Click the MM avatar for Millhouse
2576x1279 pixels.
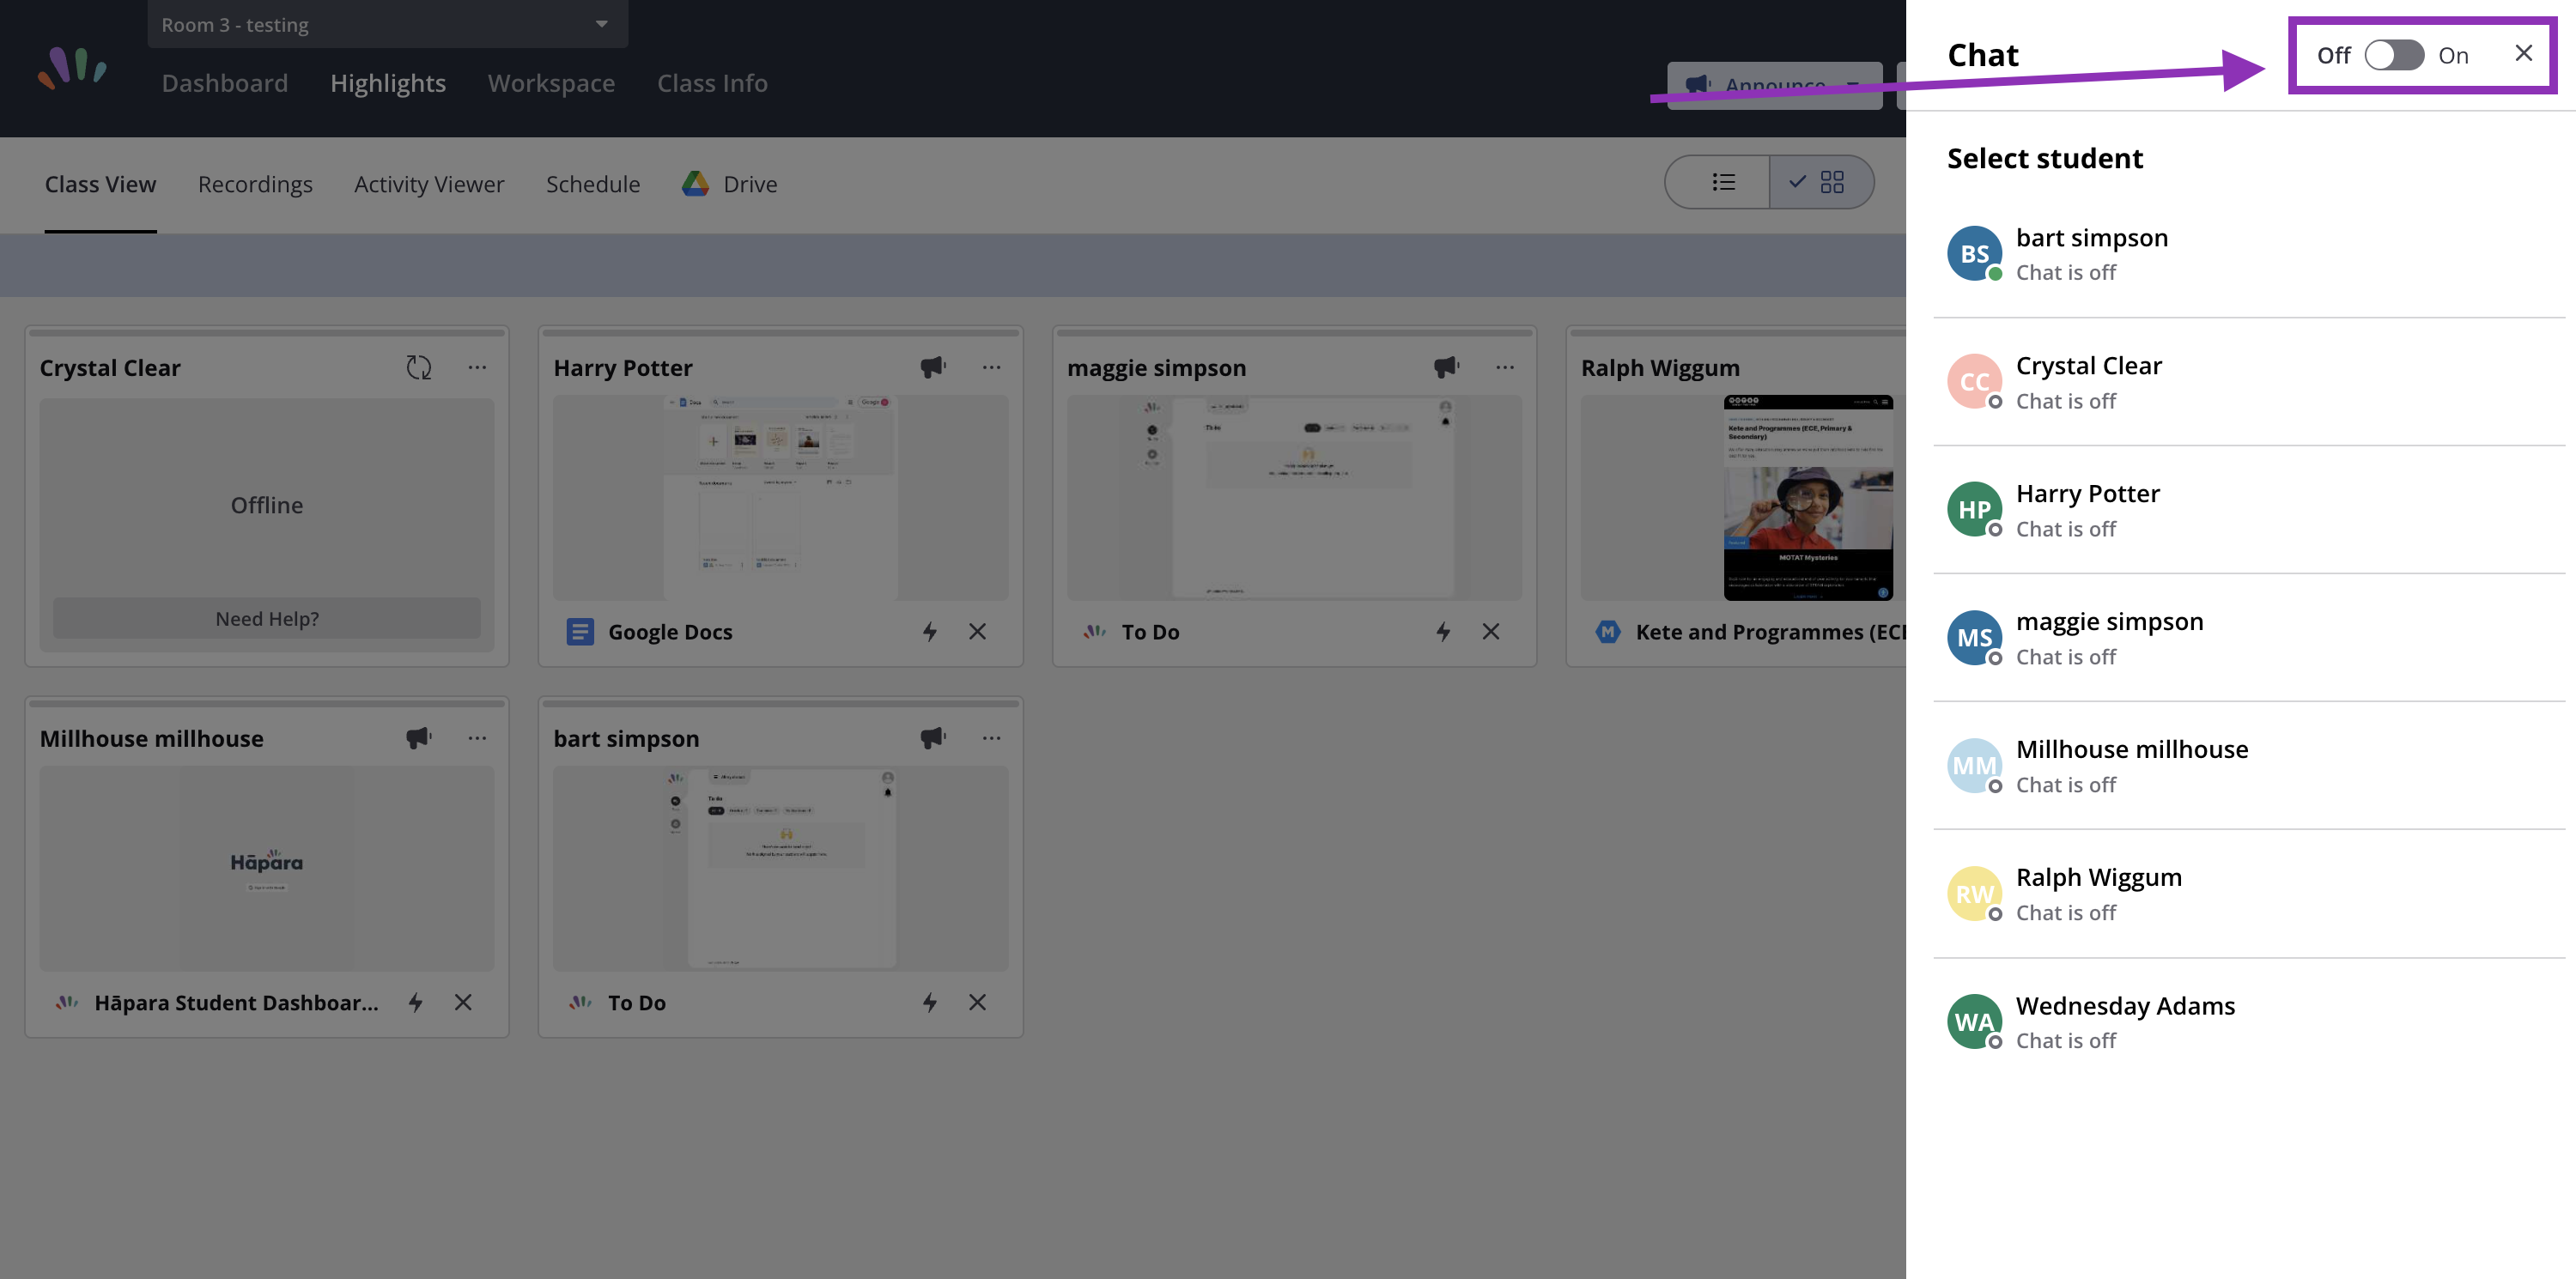pyautogui.click(x=1974, y=766)
